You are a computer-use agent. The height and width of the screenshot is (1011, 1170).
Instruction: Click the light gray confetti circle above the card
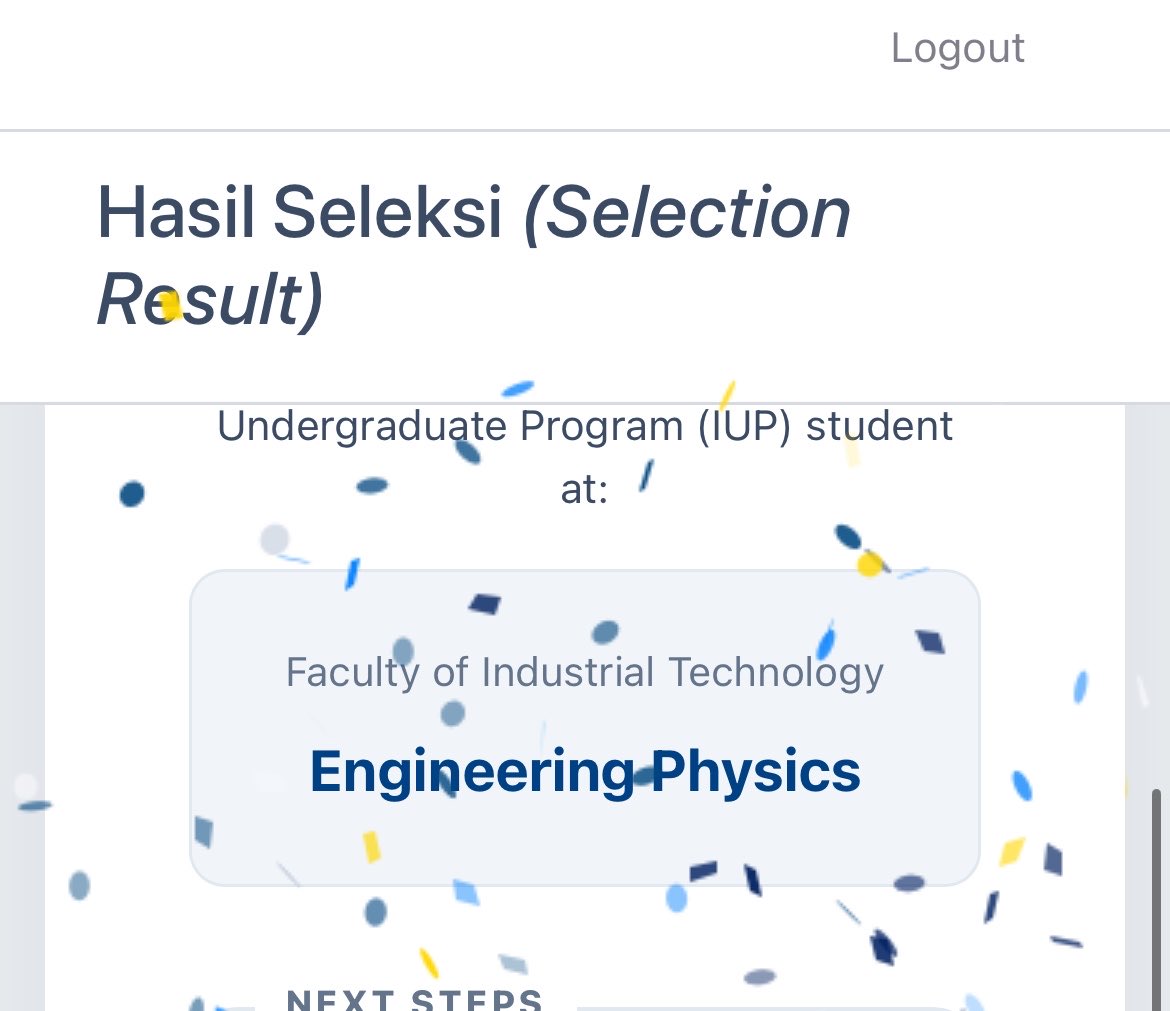275,539
